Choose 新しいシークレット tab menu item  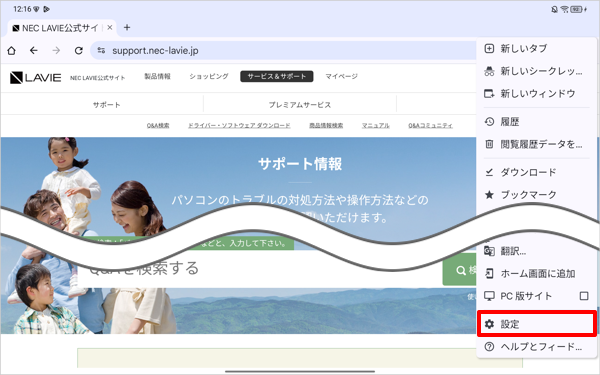[536, 71]
